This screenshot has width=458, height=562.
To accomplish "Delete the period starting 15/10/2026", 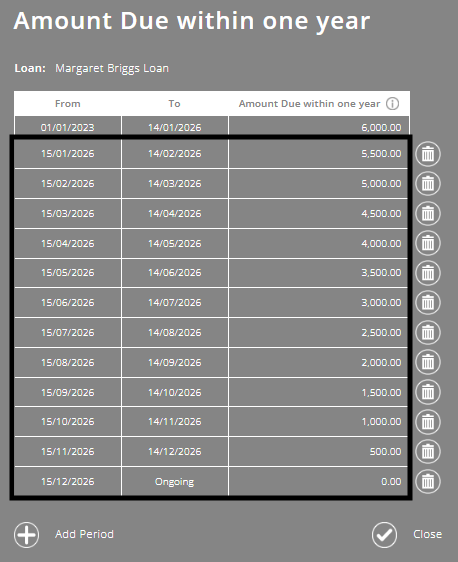I will click(428, 422).
